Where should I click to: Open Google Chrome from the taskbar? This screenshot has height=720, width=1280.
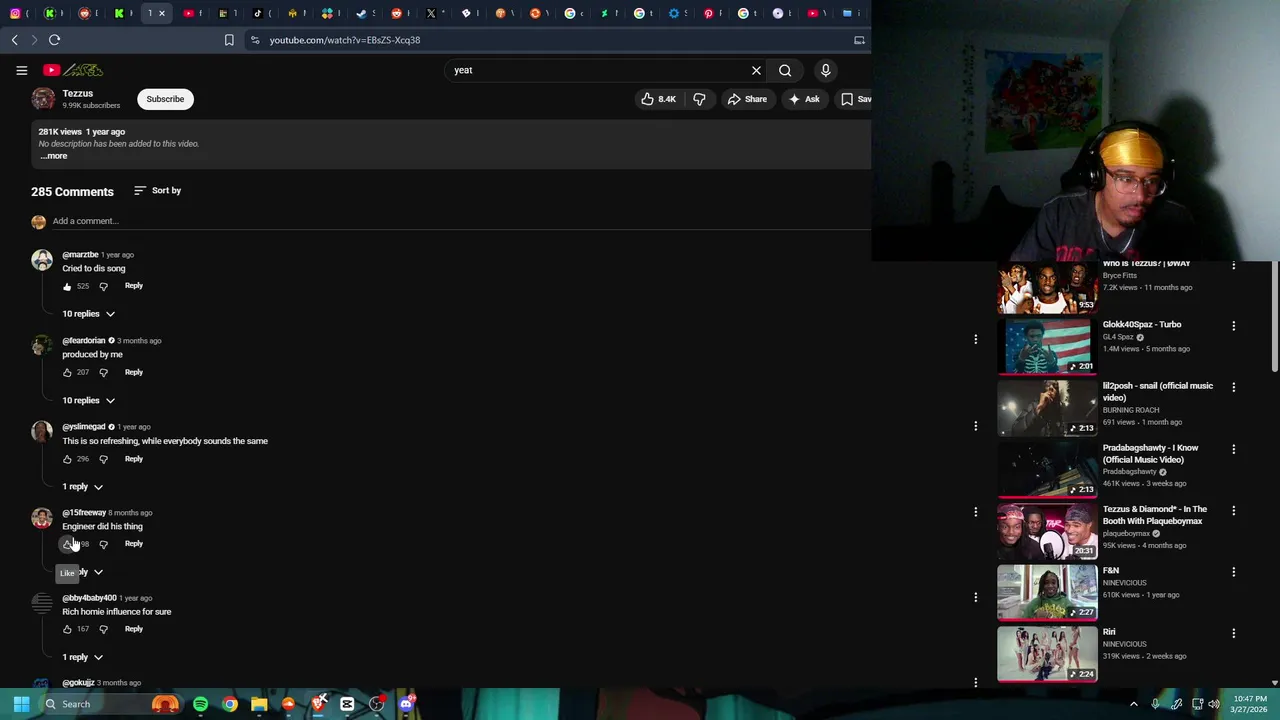[x=230, y=704]
